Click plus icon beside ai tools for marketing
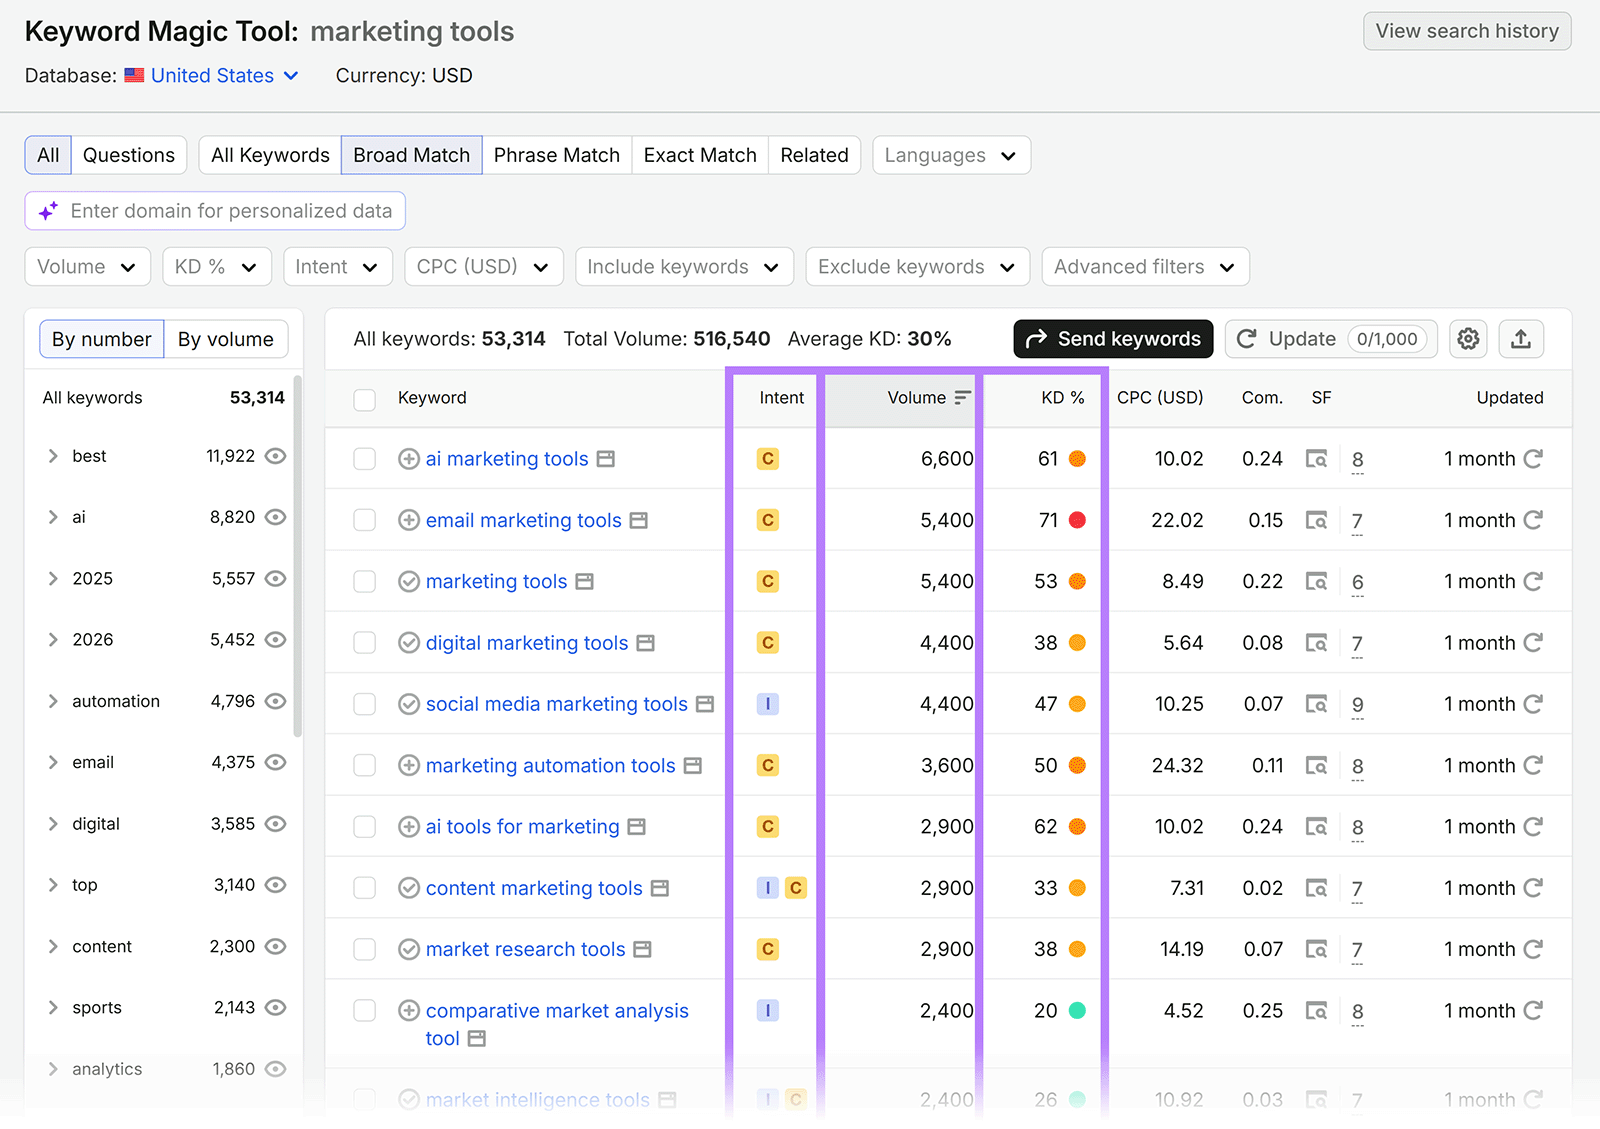The height and width of the screenshot is (1129, 1600). [x=408, y=827]
